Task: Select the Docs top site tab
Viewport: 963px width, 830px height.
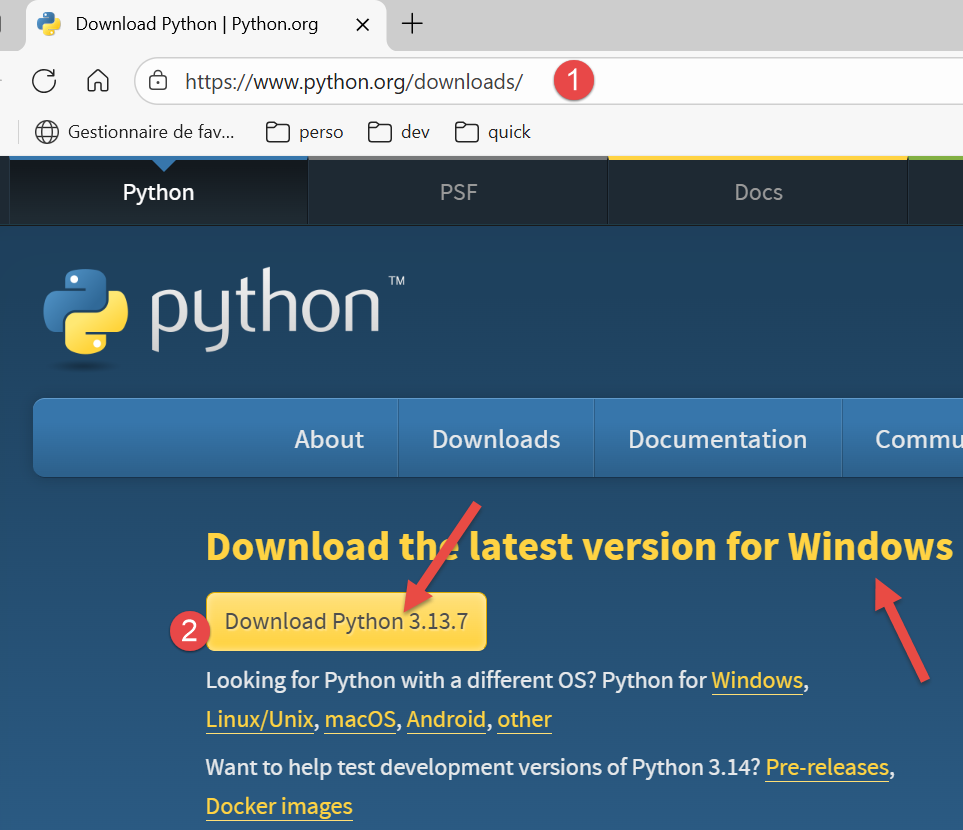Action: point(758,192)
